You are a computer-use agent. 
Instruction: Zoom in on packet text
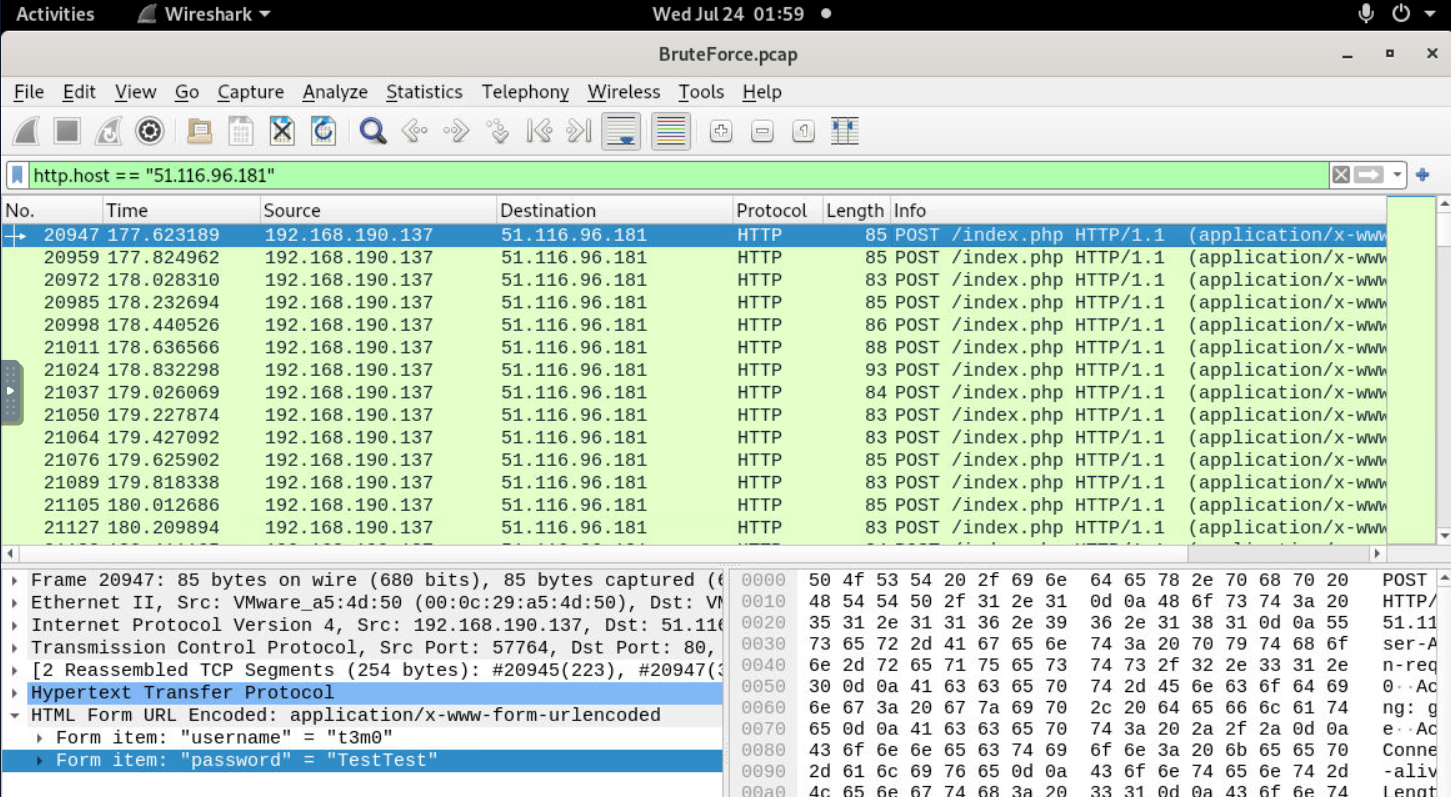point(721,131)
